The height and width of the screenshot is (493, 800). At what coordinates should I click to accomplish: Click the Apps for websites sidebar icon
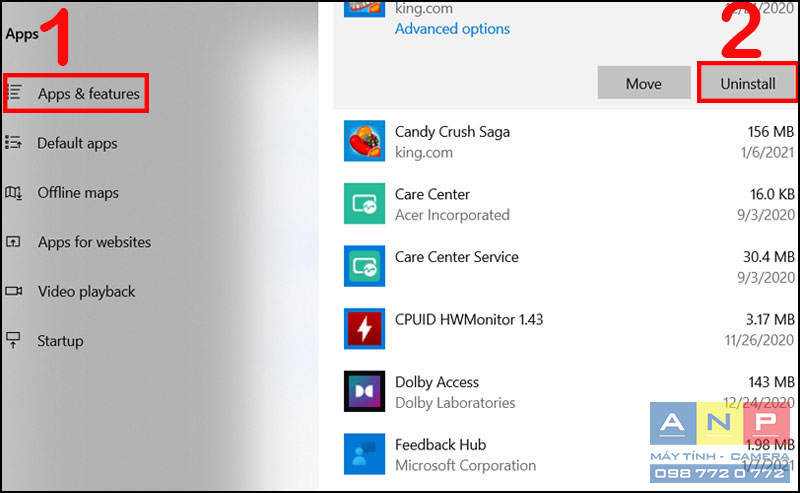(x=13, y=241)
